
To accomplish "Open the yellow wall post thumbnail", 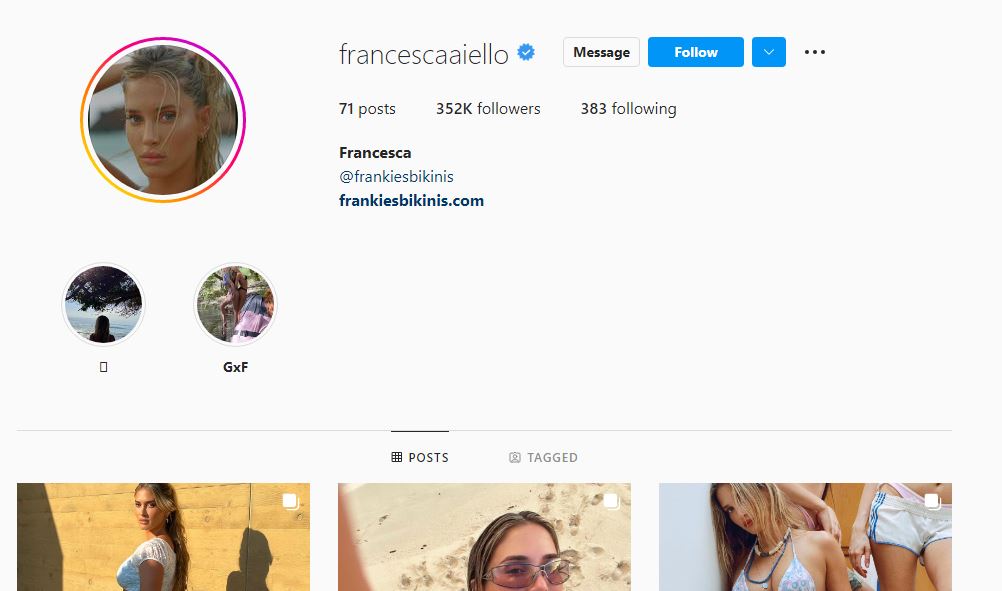I will pos(164,537).
